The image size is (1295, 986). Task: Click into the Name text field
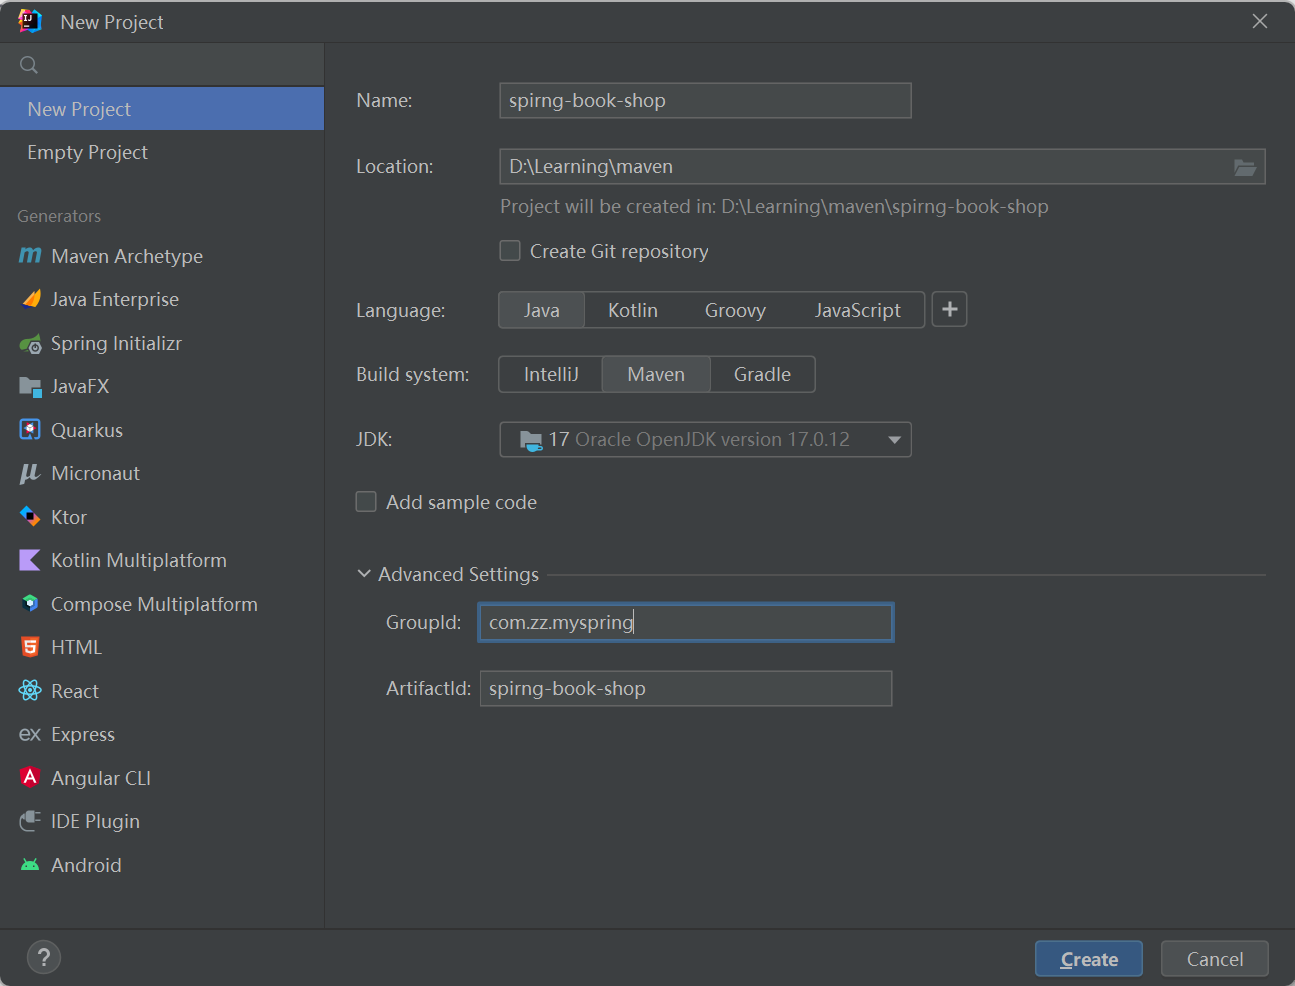coord(705,100)
